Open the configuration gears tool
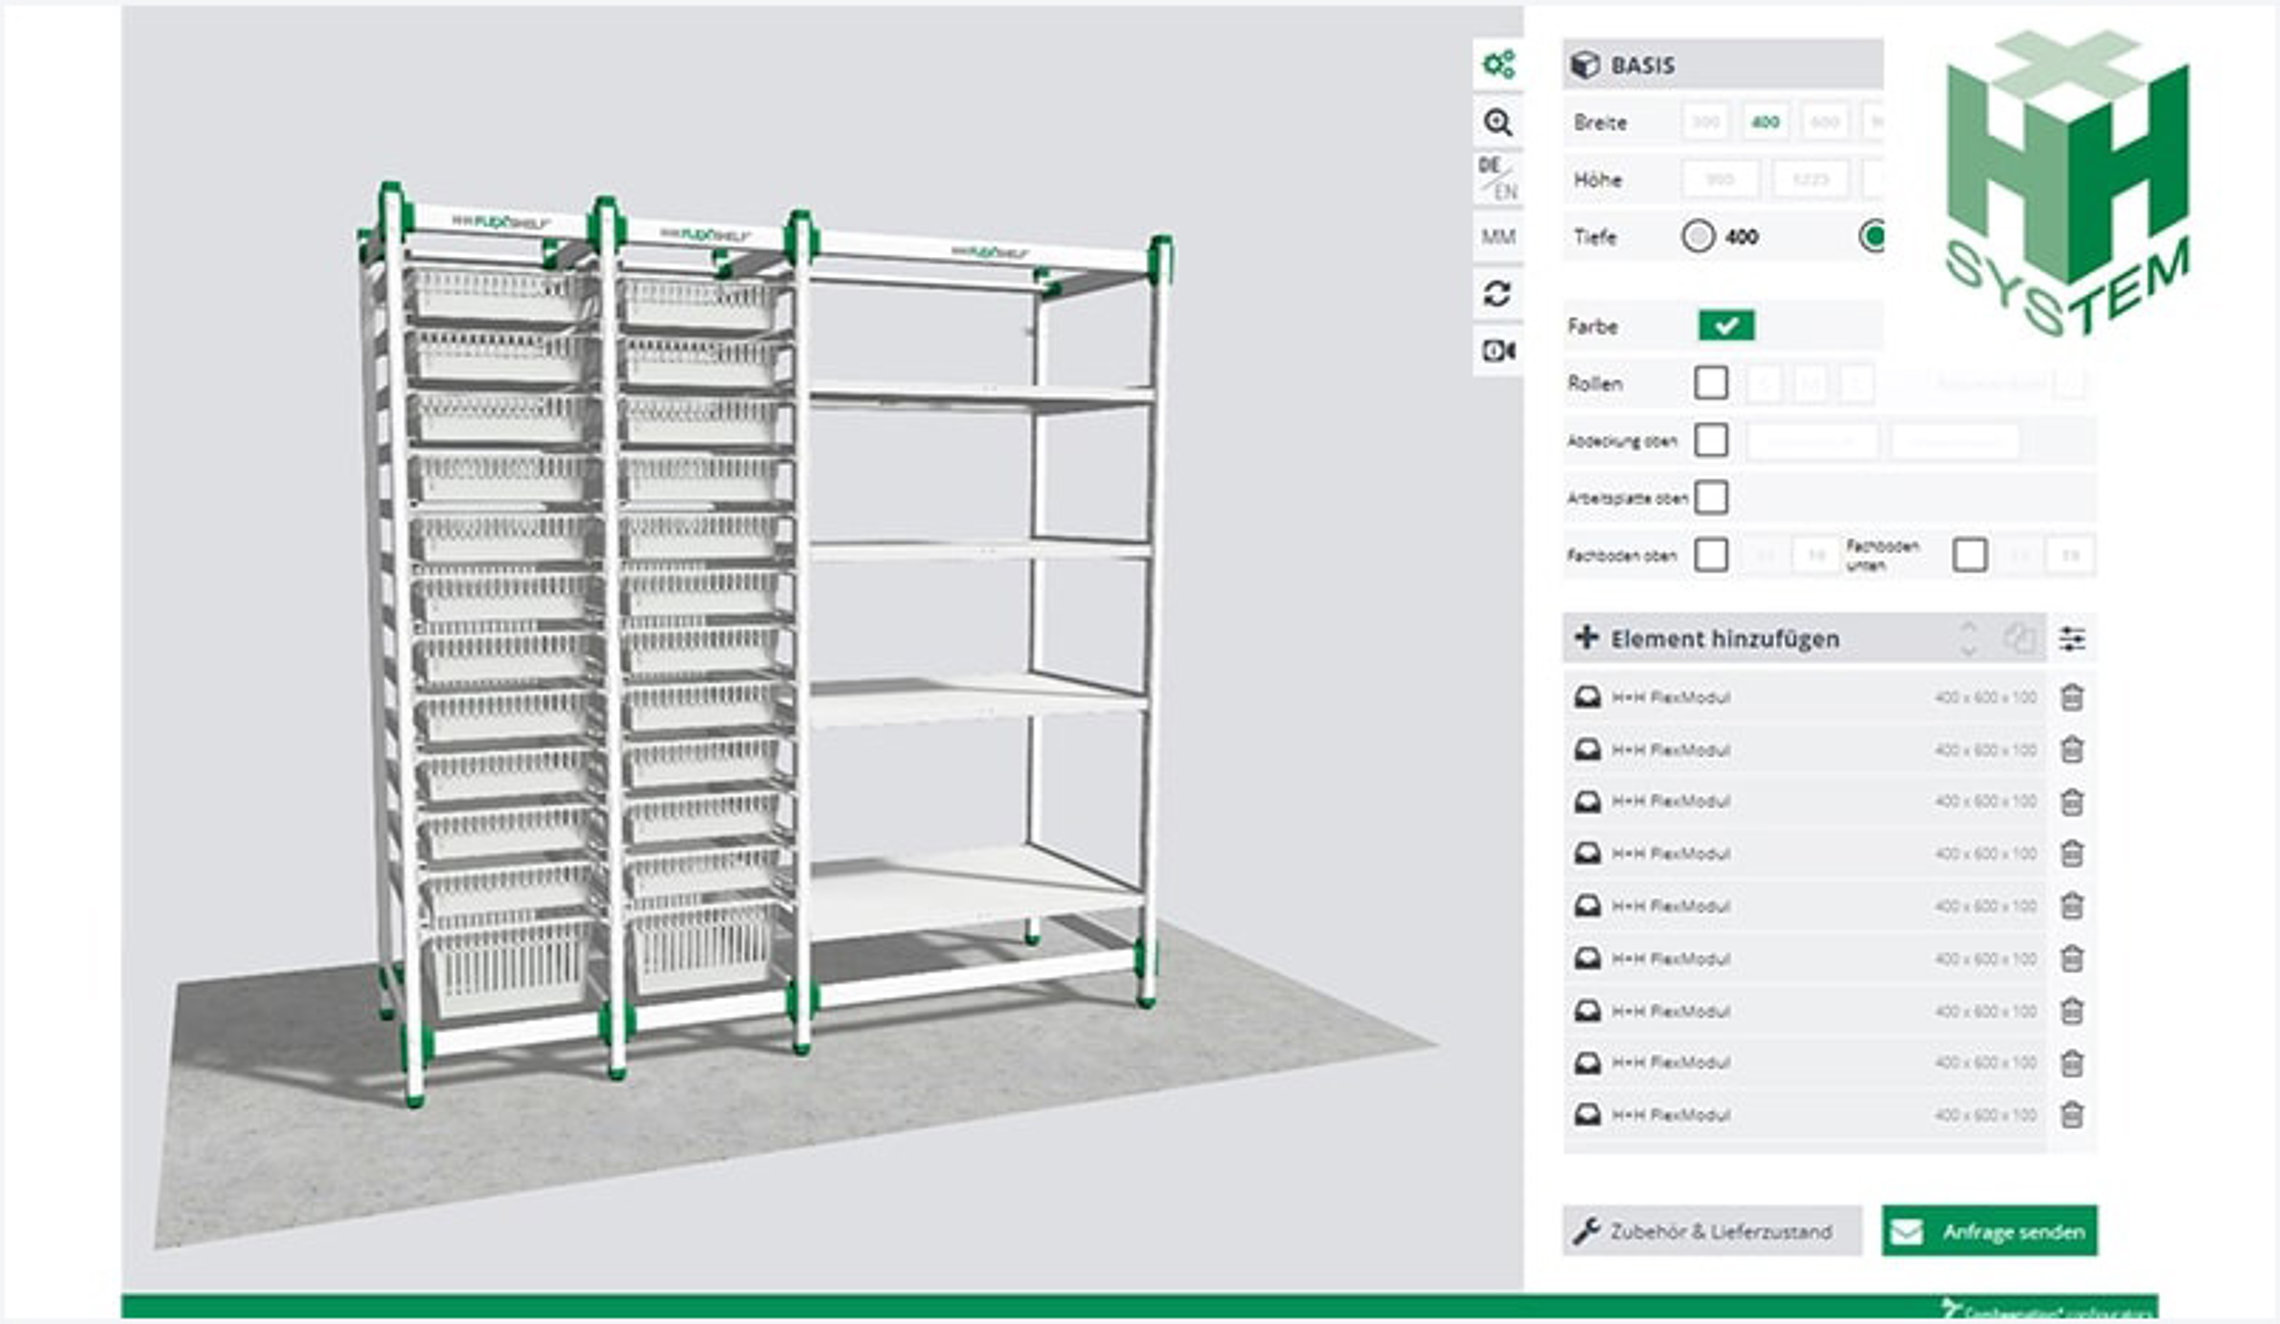Screen dimensions: 2280x1324 [x=1498, y=65]
